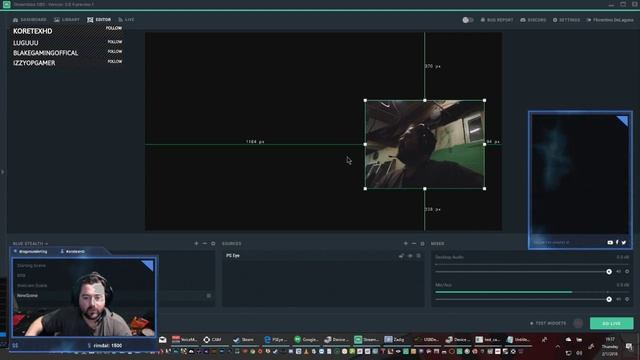Mute Mic/Aux speaker icon
Screen dimensions: 640x360
619,299
